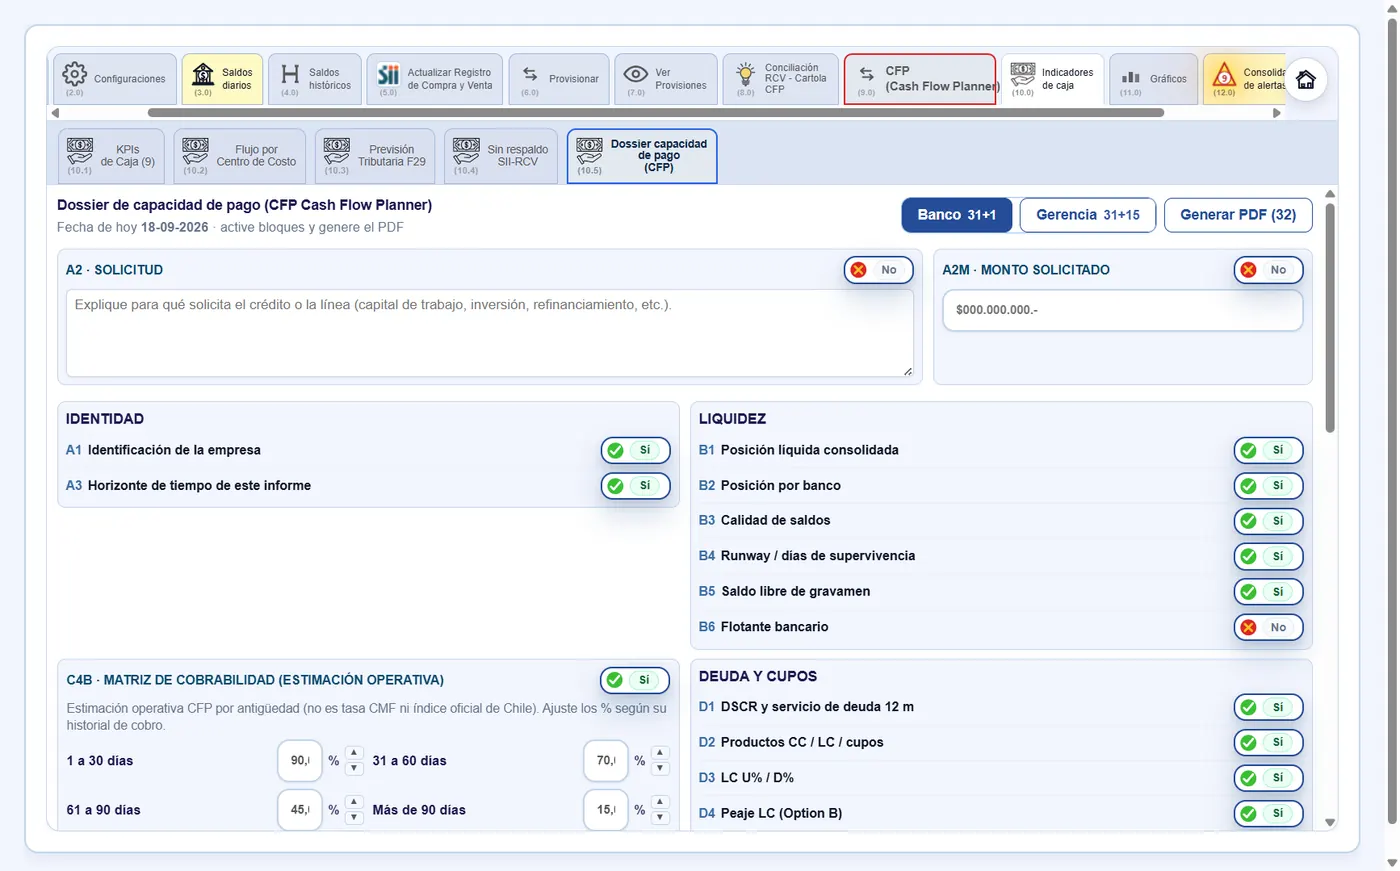Open Ver Provisiones eye icon
The width and height of the screenshot is (1400, 871).
[x=635, y=74]
